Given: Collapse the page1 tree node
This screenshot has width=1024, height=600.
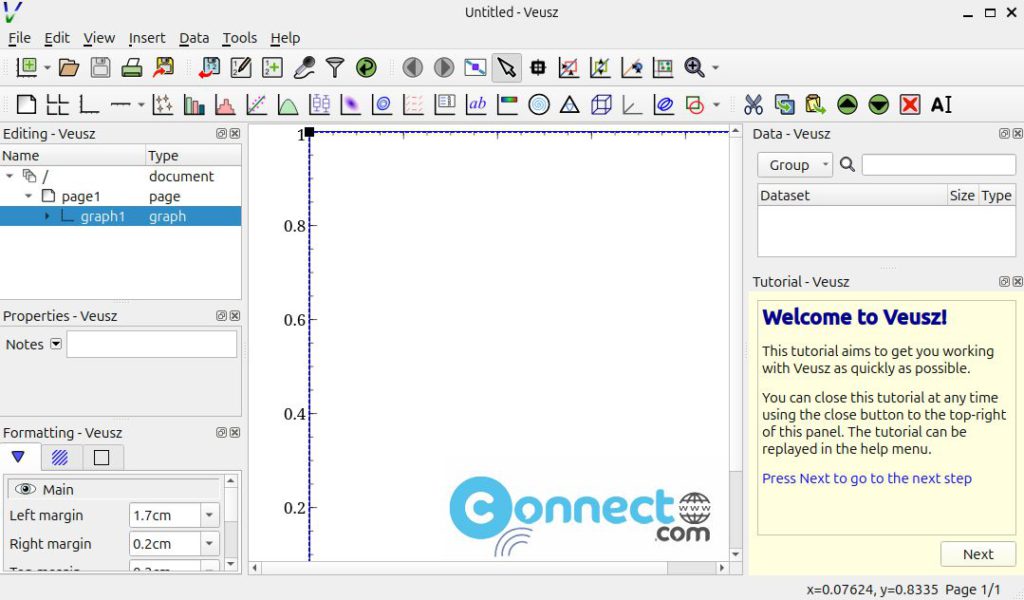Looking at the screenshot, I should (29, 196).
